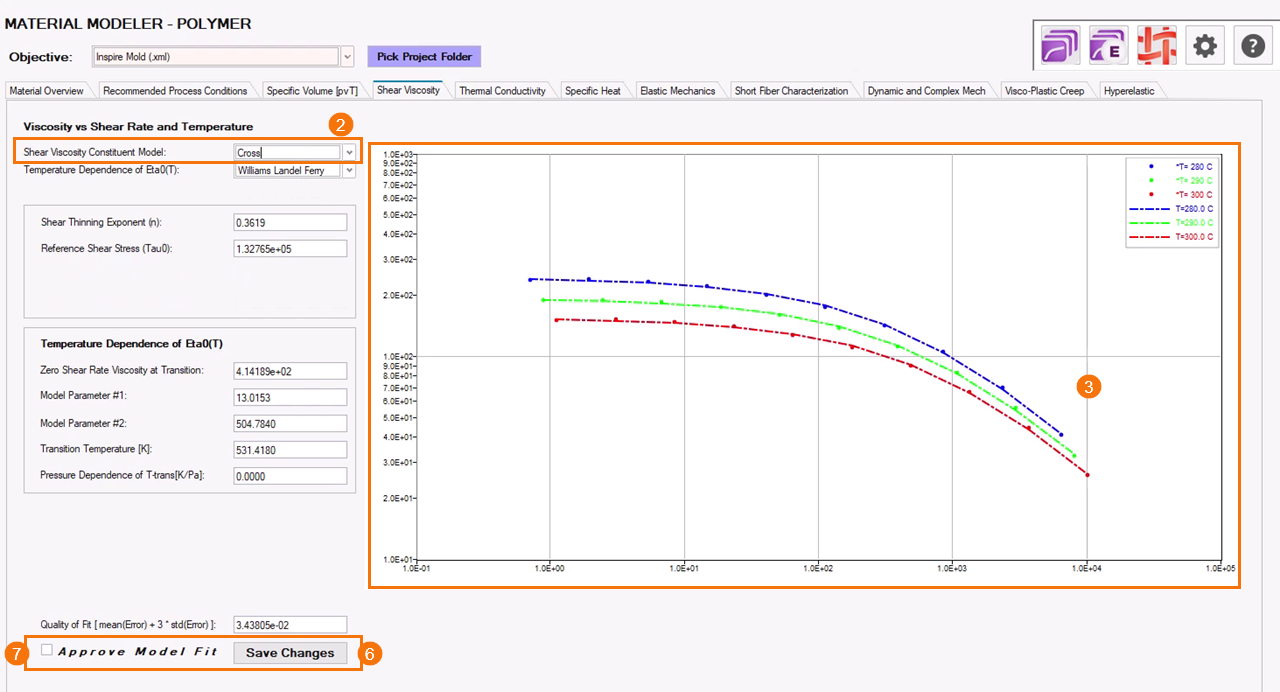The image size is (1280, 692).
Task: Open the red woven fiber icon
Action: click(x=1156, y=46)
